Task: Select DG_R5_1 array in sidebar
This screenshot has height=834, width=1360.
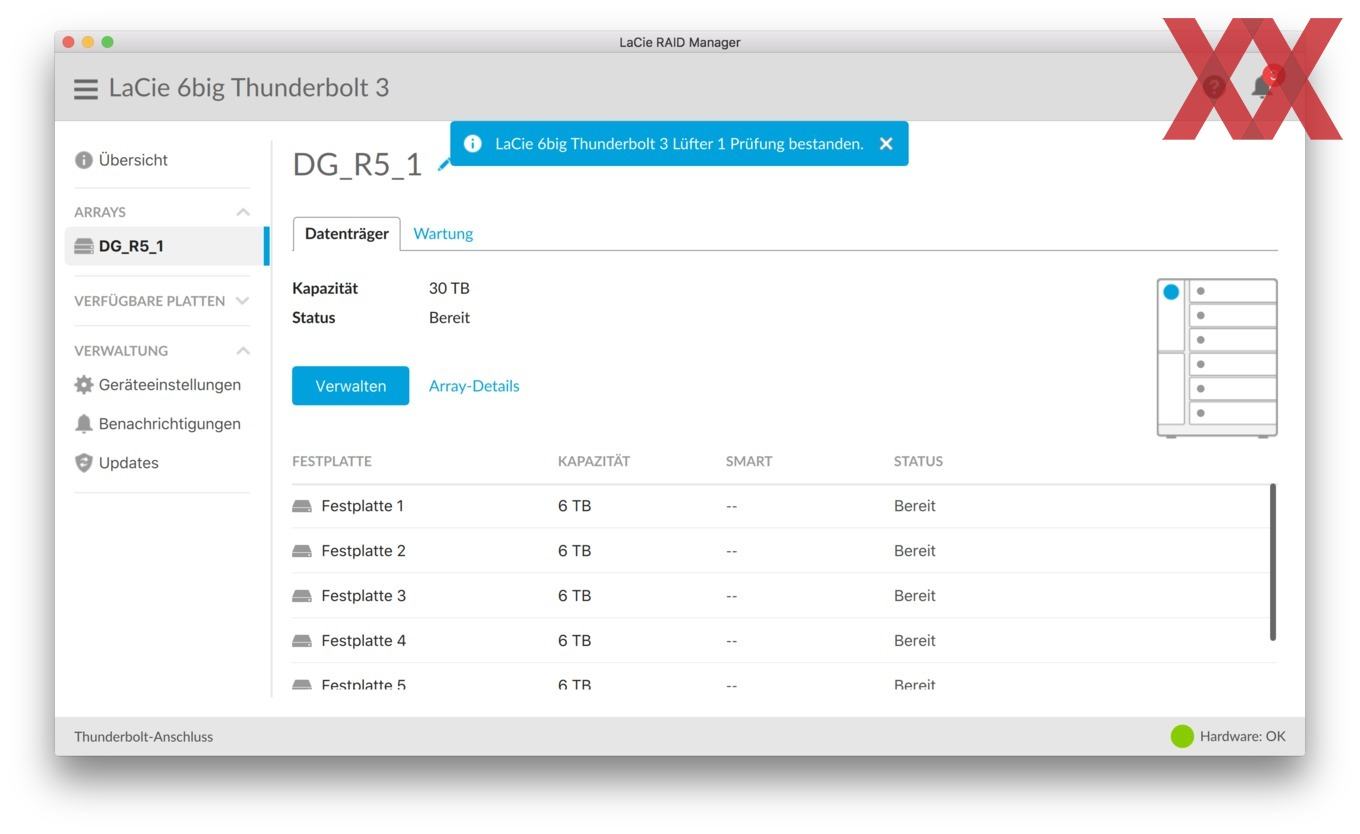Action: (x=165, y=246)
